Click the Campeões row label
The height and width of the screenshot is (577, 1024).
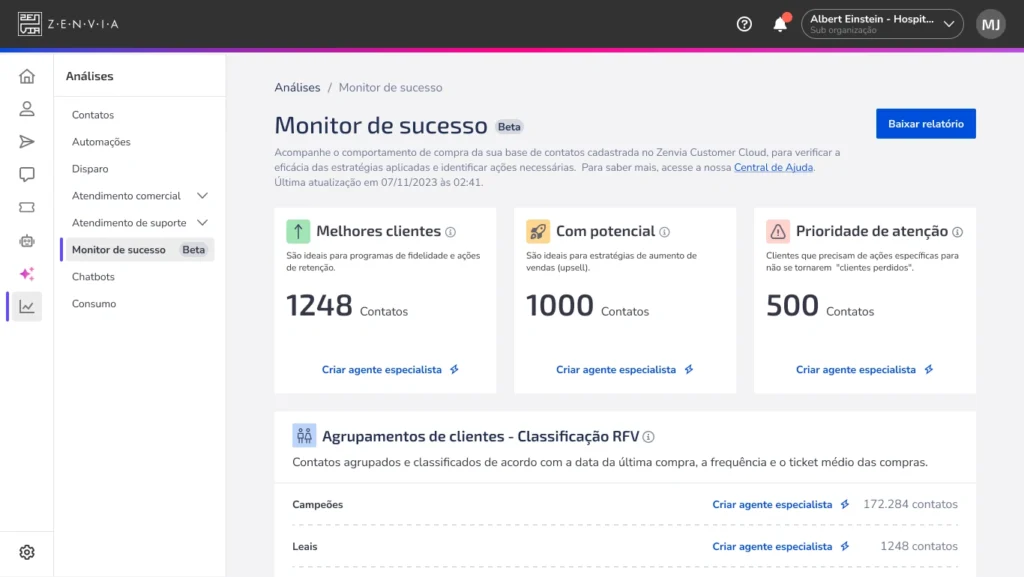[x=317, y=505]
